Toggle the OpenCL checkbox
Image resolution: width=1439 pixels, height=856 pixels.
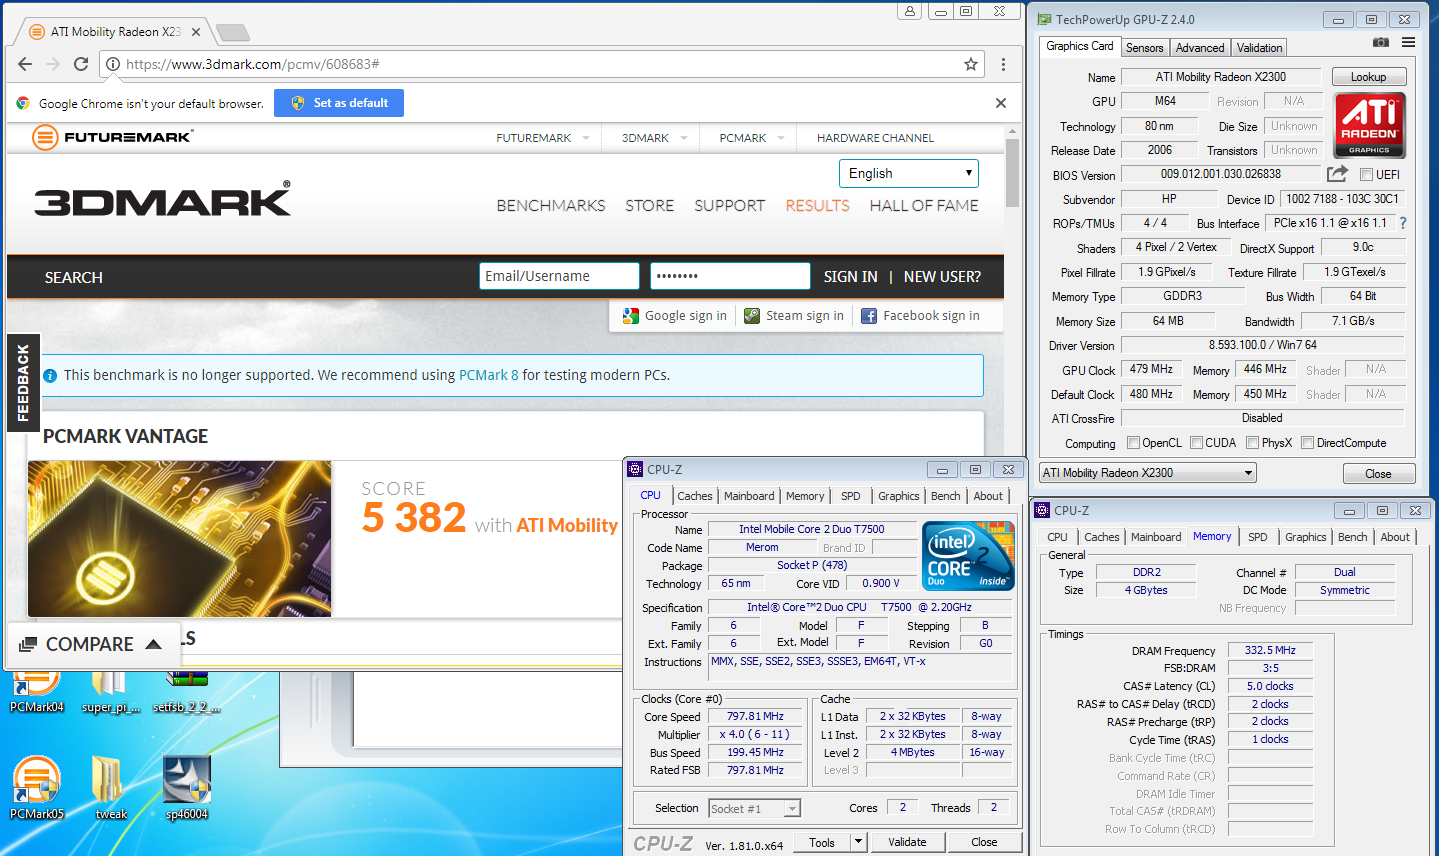(x=1133, y=443)
